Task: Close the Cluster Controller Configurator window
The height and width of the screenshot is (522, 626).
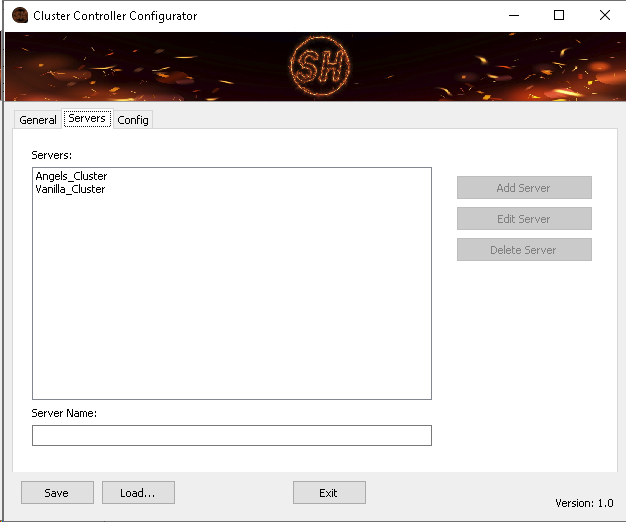Action: [604, 16]
